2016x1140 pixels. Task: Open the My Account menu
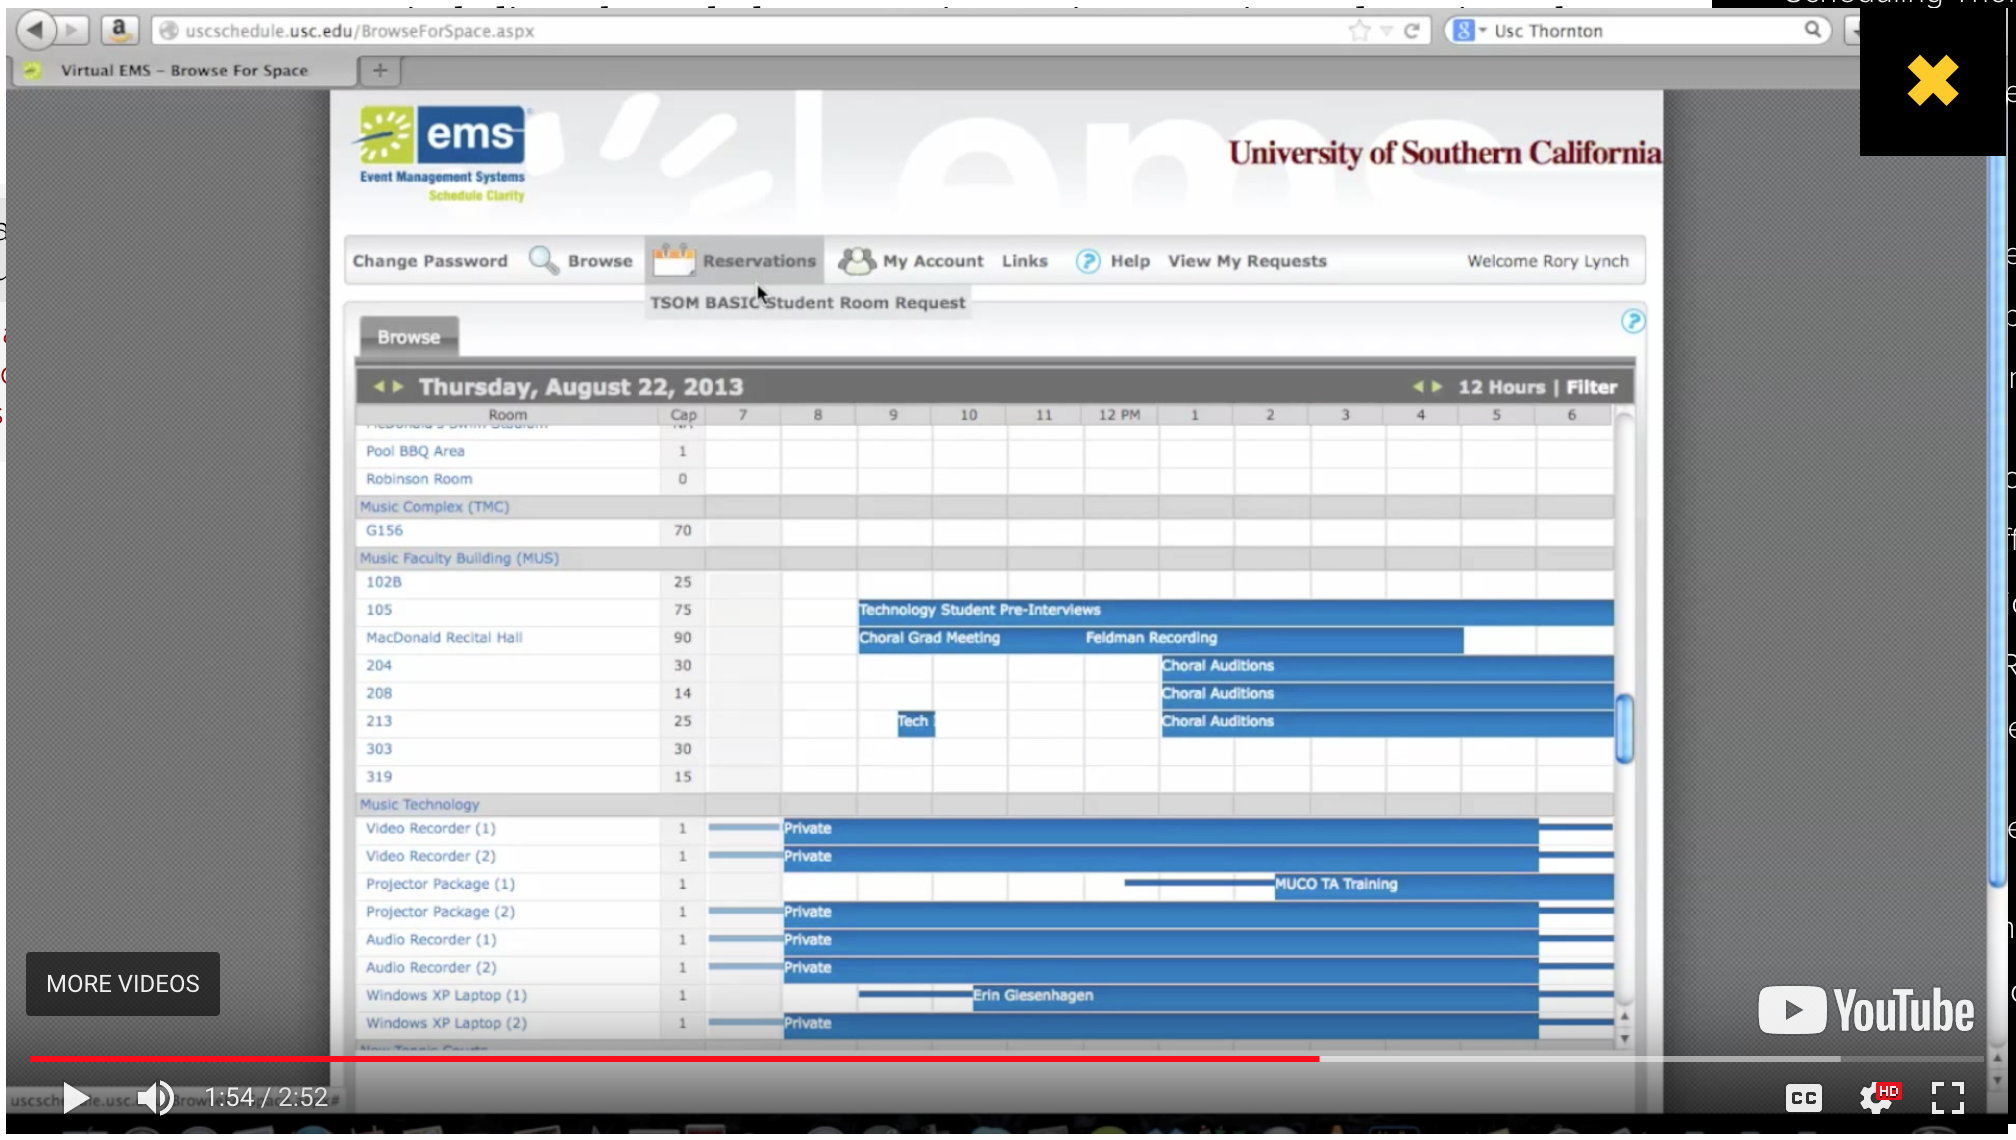(x=933, y=261)
